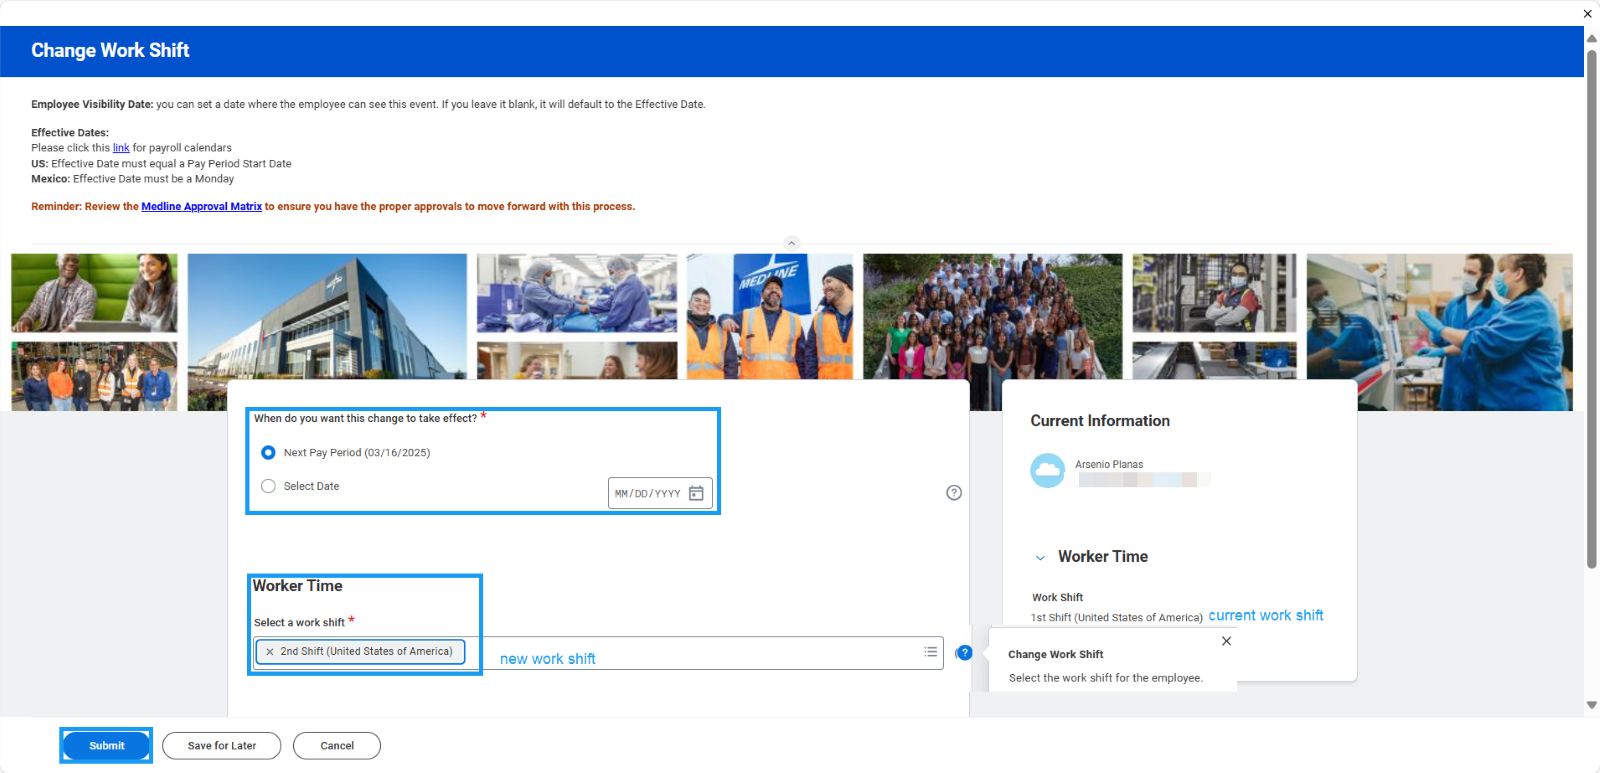1600x773 pixels.
Task: Collapse the instructions panel with up chevron
Action: tap(791, 243)
